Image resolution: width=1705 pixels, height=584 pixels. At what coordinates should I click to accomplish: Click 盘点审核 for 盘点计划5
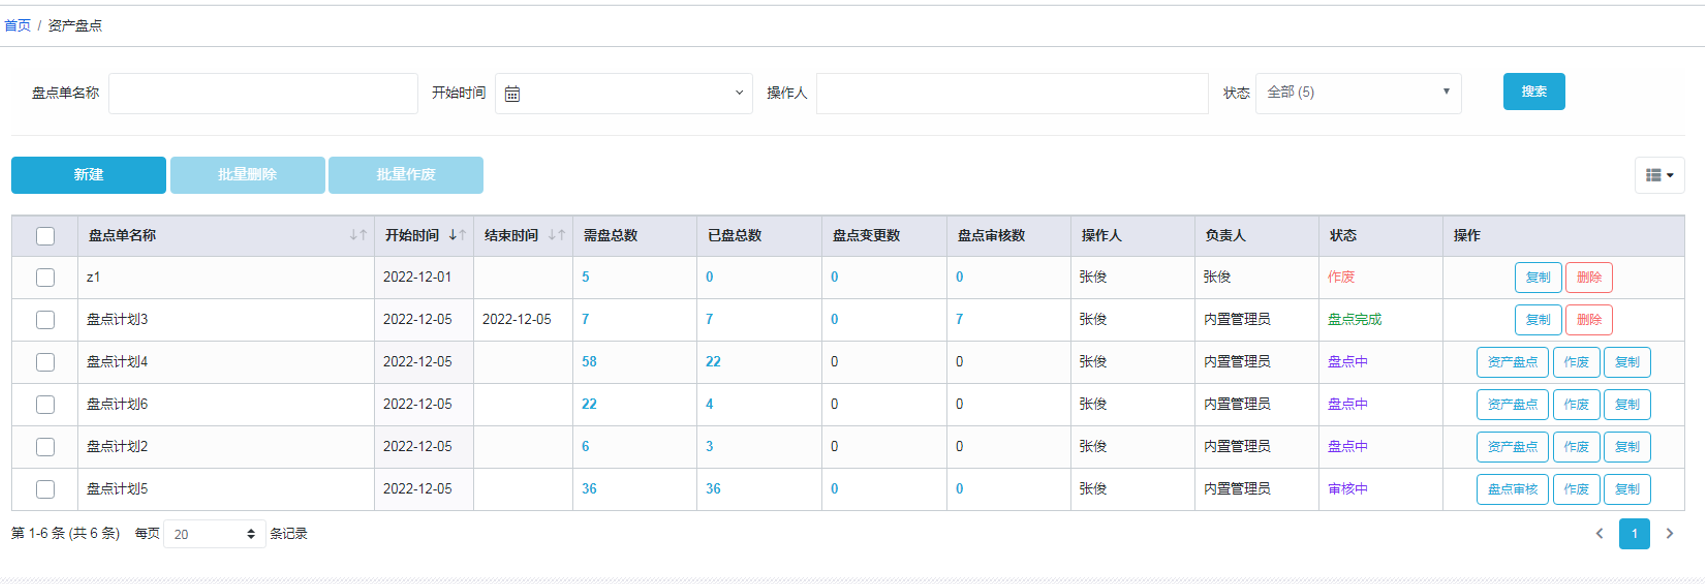pyautogui.click(x=1512, y=489)
